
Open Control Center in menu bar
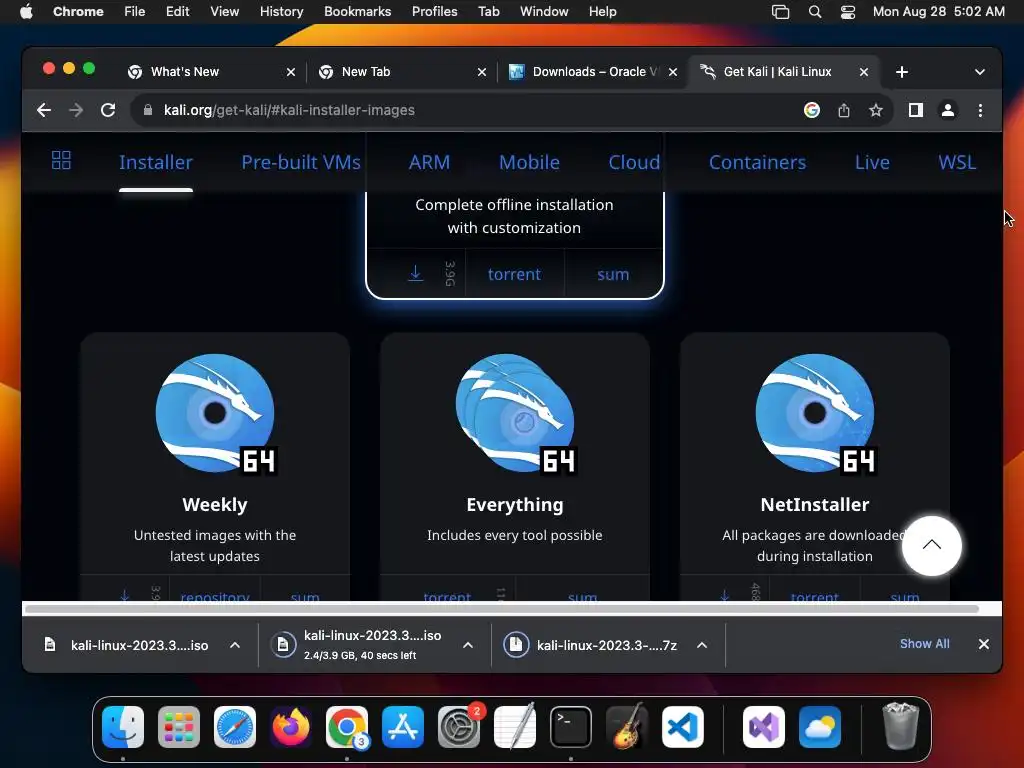848,12
